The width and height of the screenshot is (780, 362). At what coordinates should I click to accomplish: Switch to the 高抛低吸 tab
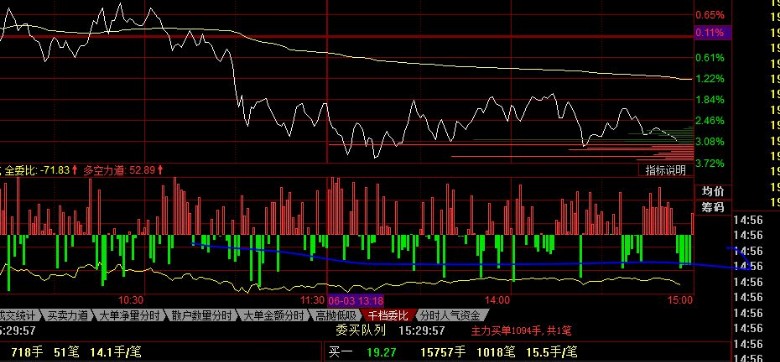coord(337,315)
